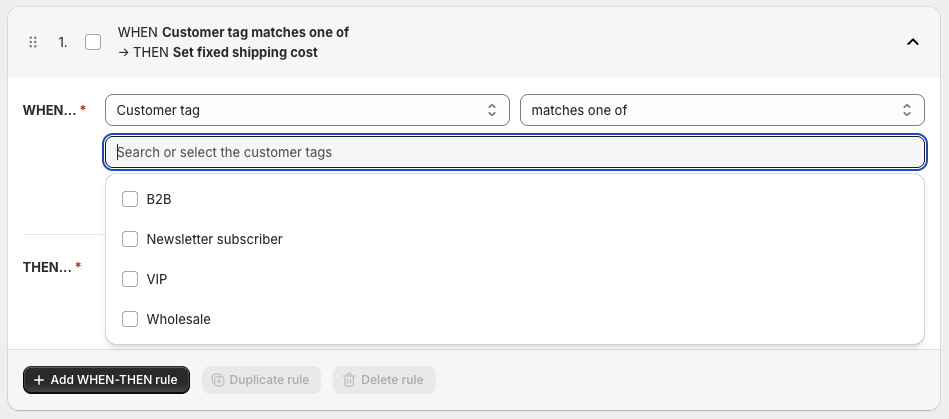This screenshot has height=419, width=949.
Task: Click the trash icon beside Delete rule
Action: pyautogui.click(x=349, y=380)
